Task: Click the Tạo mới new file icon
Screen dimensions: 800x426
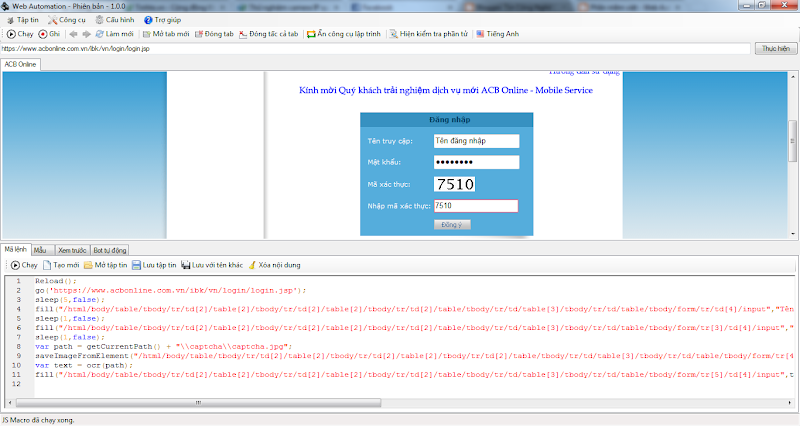Action: click(x=47, y=265)
